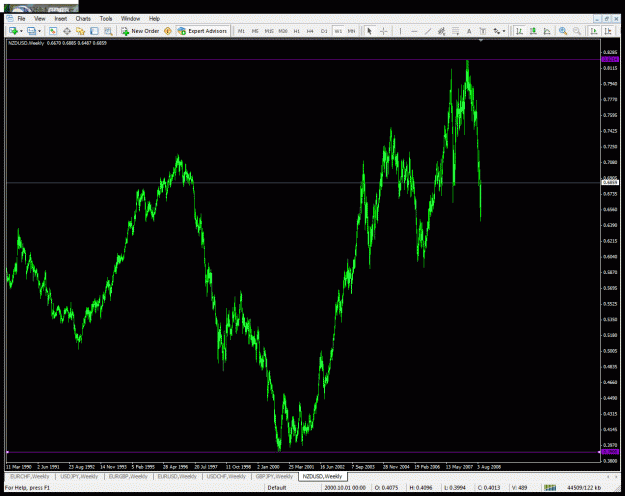This screenshot has height=496, width=625.
Task: Switch to M30 timeframe
Action: pos(283,31)
